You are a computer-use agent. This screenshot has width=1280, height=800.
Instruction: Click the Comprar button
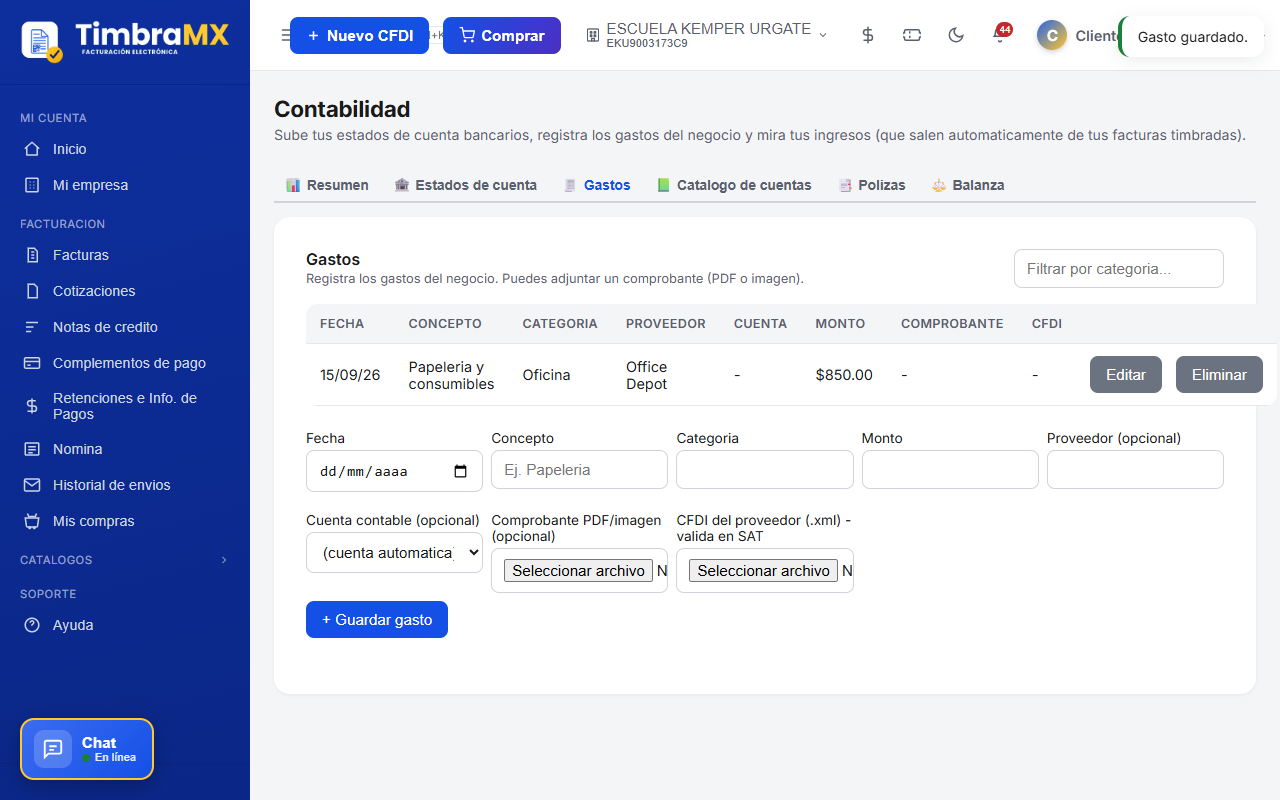pyautogui.click(x=502, y=35)
